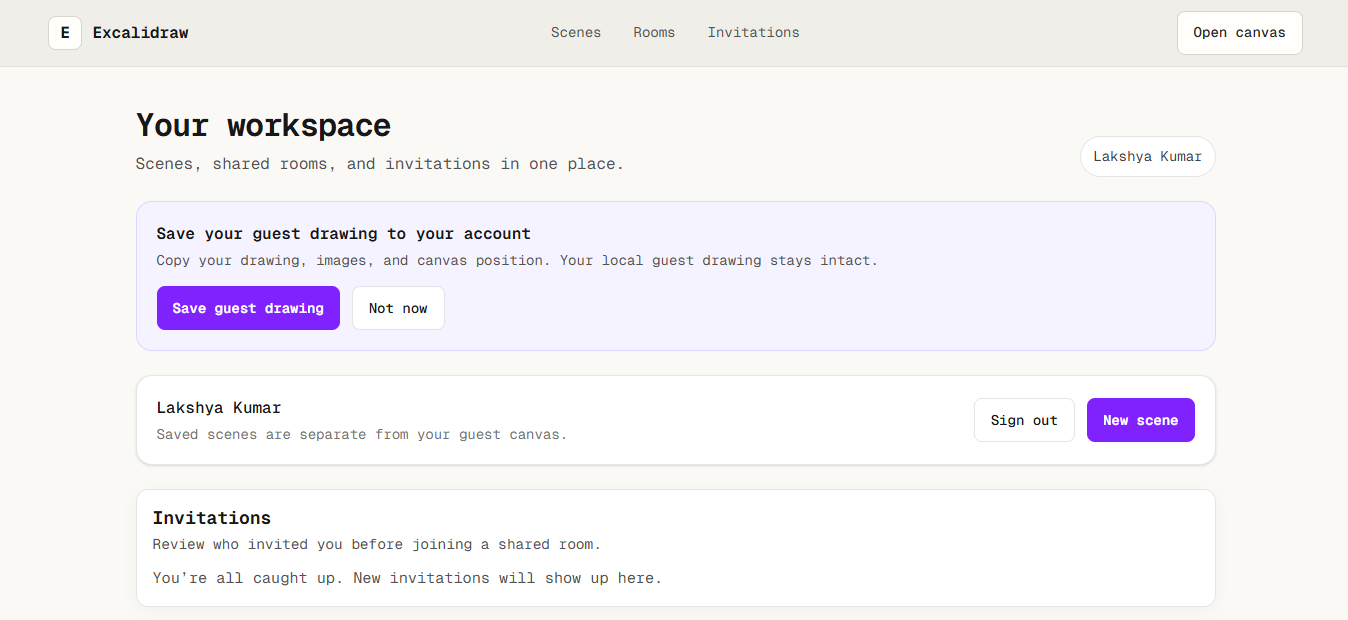Click "Saved scenes are separate" description text
This screenshot has height=620, width=1348.
pos(362,435)
